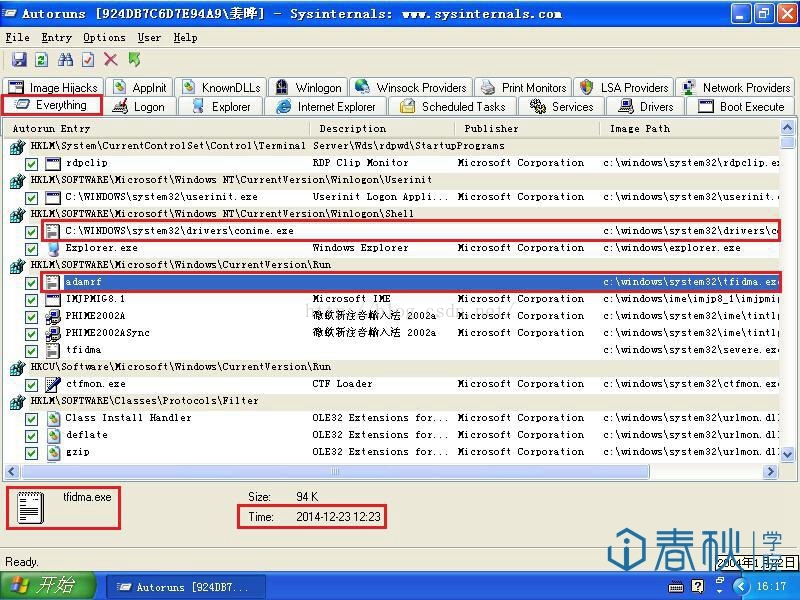800x600 pixels.
Task: Click the green Jump To toolbar icon
Action: coord(134,60)
